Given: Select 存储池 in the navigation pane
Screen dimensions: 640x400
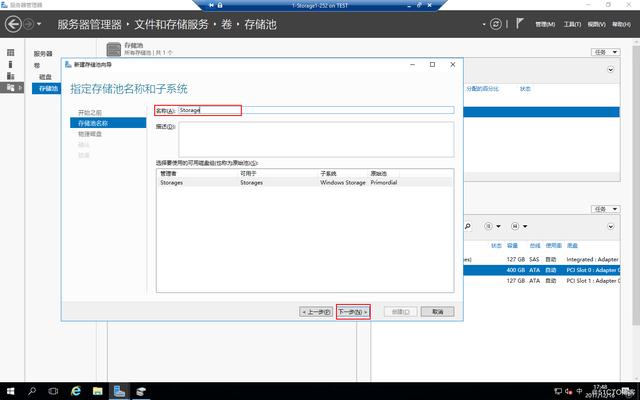Looking at the screenshot, I should tap(47, 88).
